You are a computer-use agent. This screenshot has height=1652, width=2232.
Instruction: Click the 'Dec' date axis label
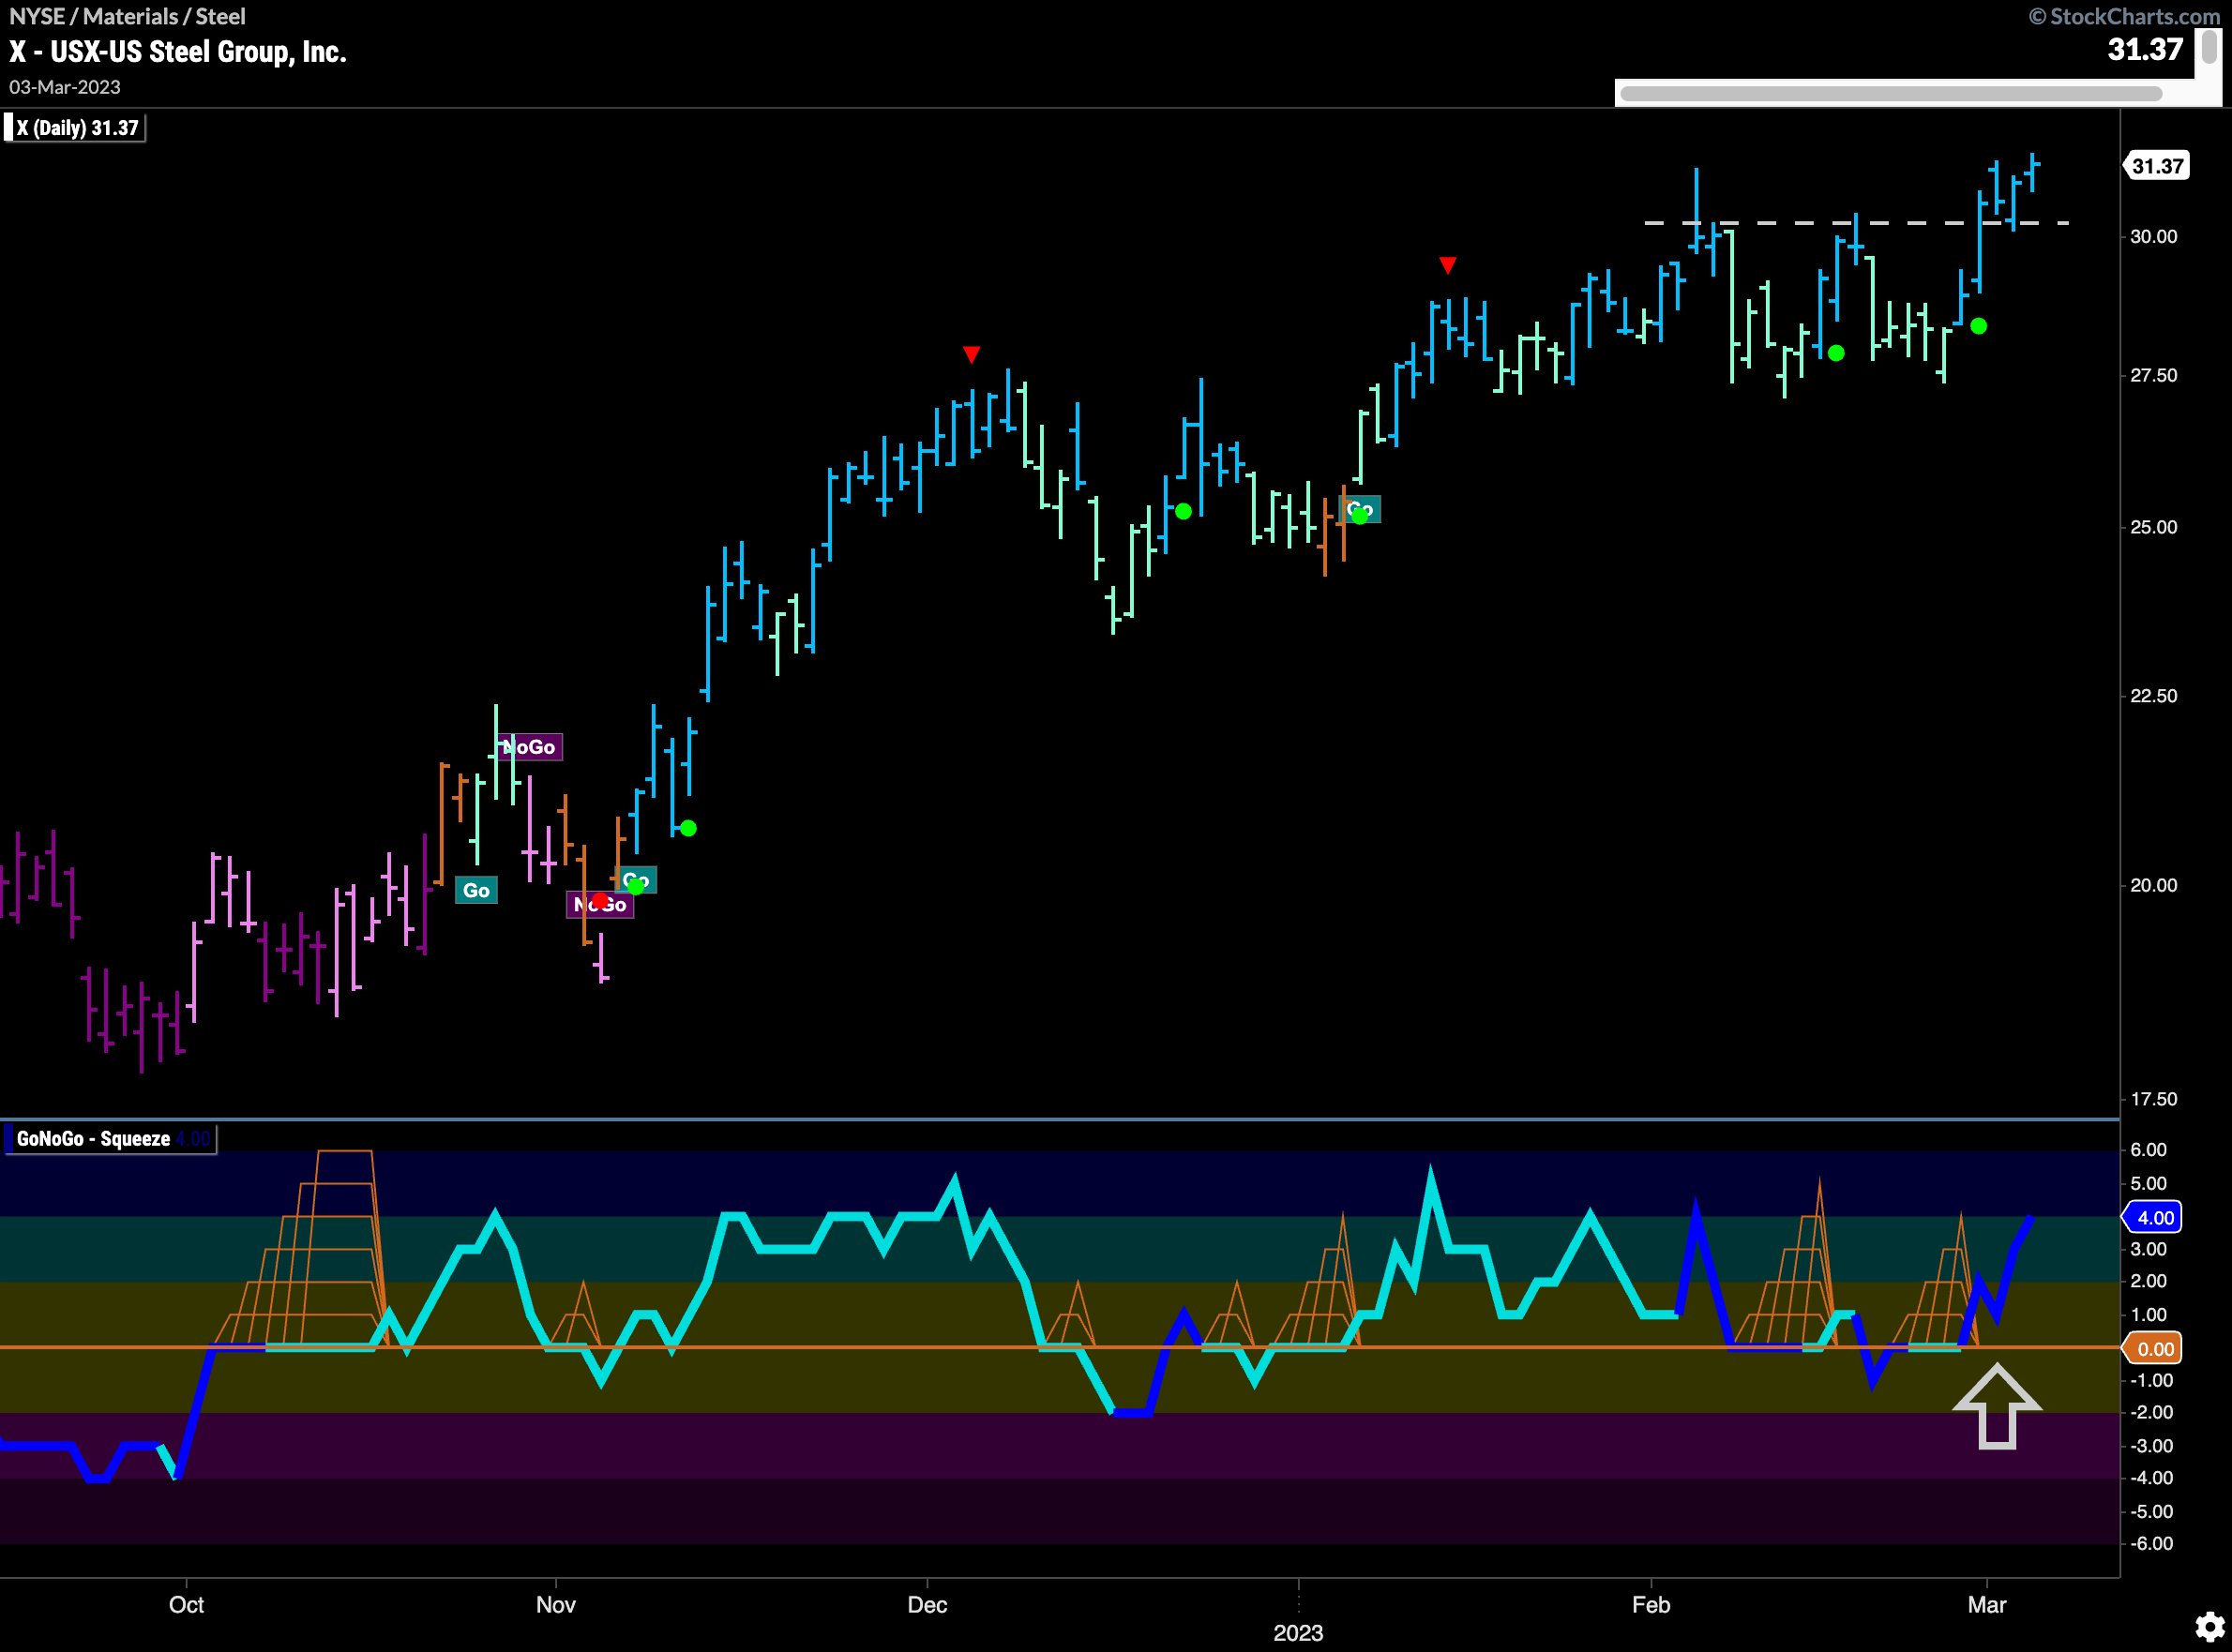pyautogui.click(x=927, y=1605)
